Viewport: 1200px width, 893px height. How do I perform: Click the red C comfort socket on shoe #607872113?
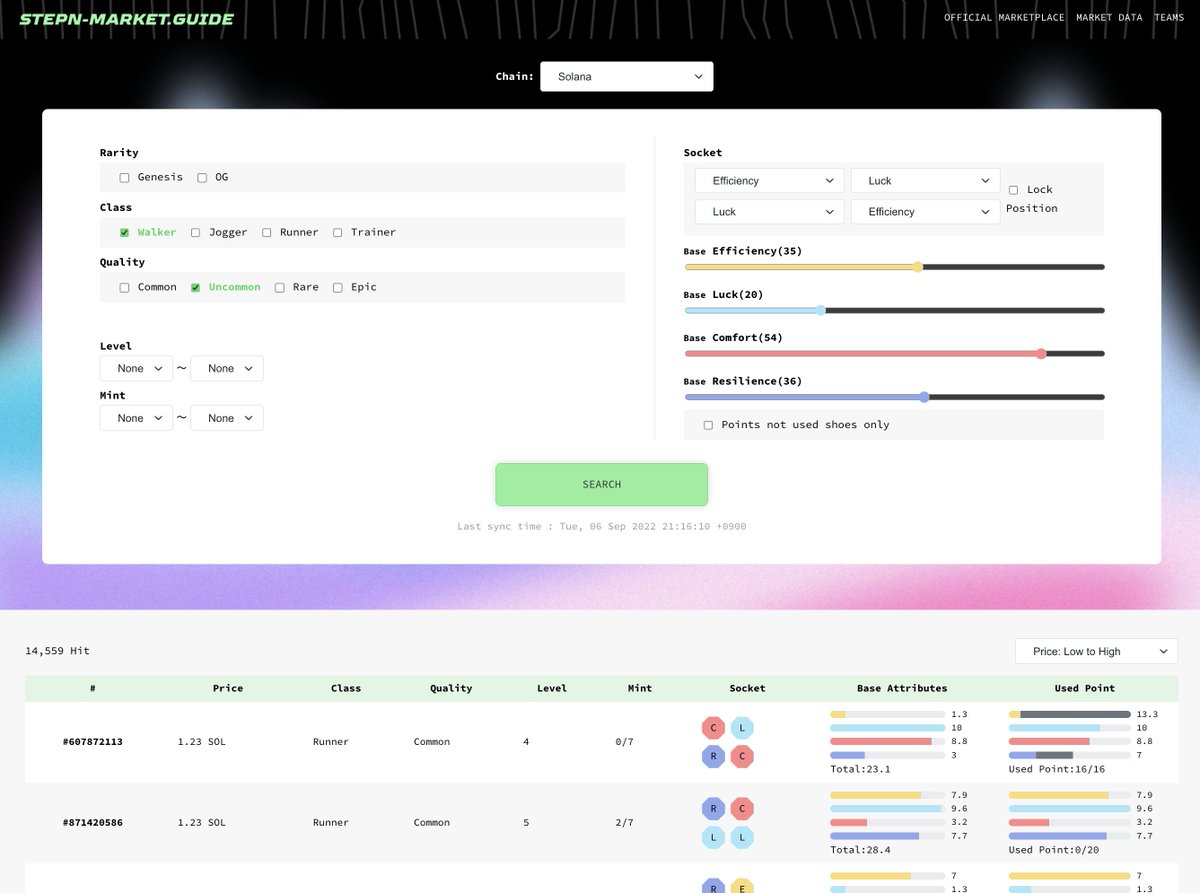tap(713, 728)
